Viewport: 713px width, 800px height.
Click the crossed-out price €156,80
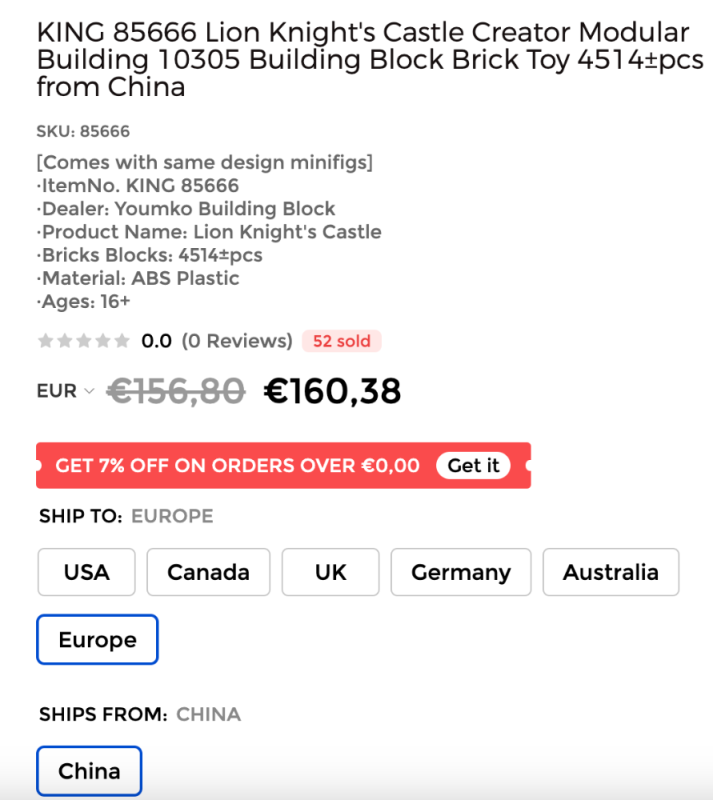(x=176, y=391)
